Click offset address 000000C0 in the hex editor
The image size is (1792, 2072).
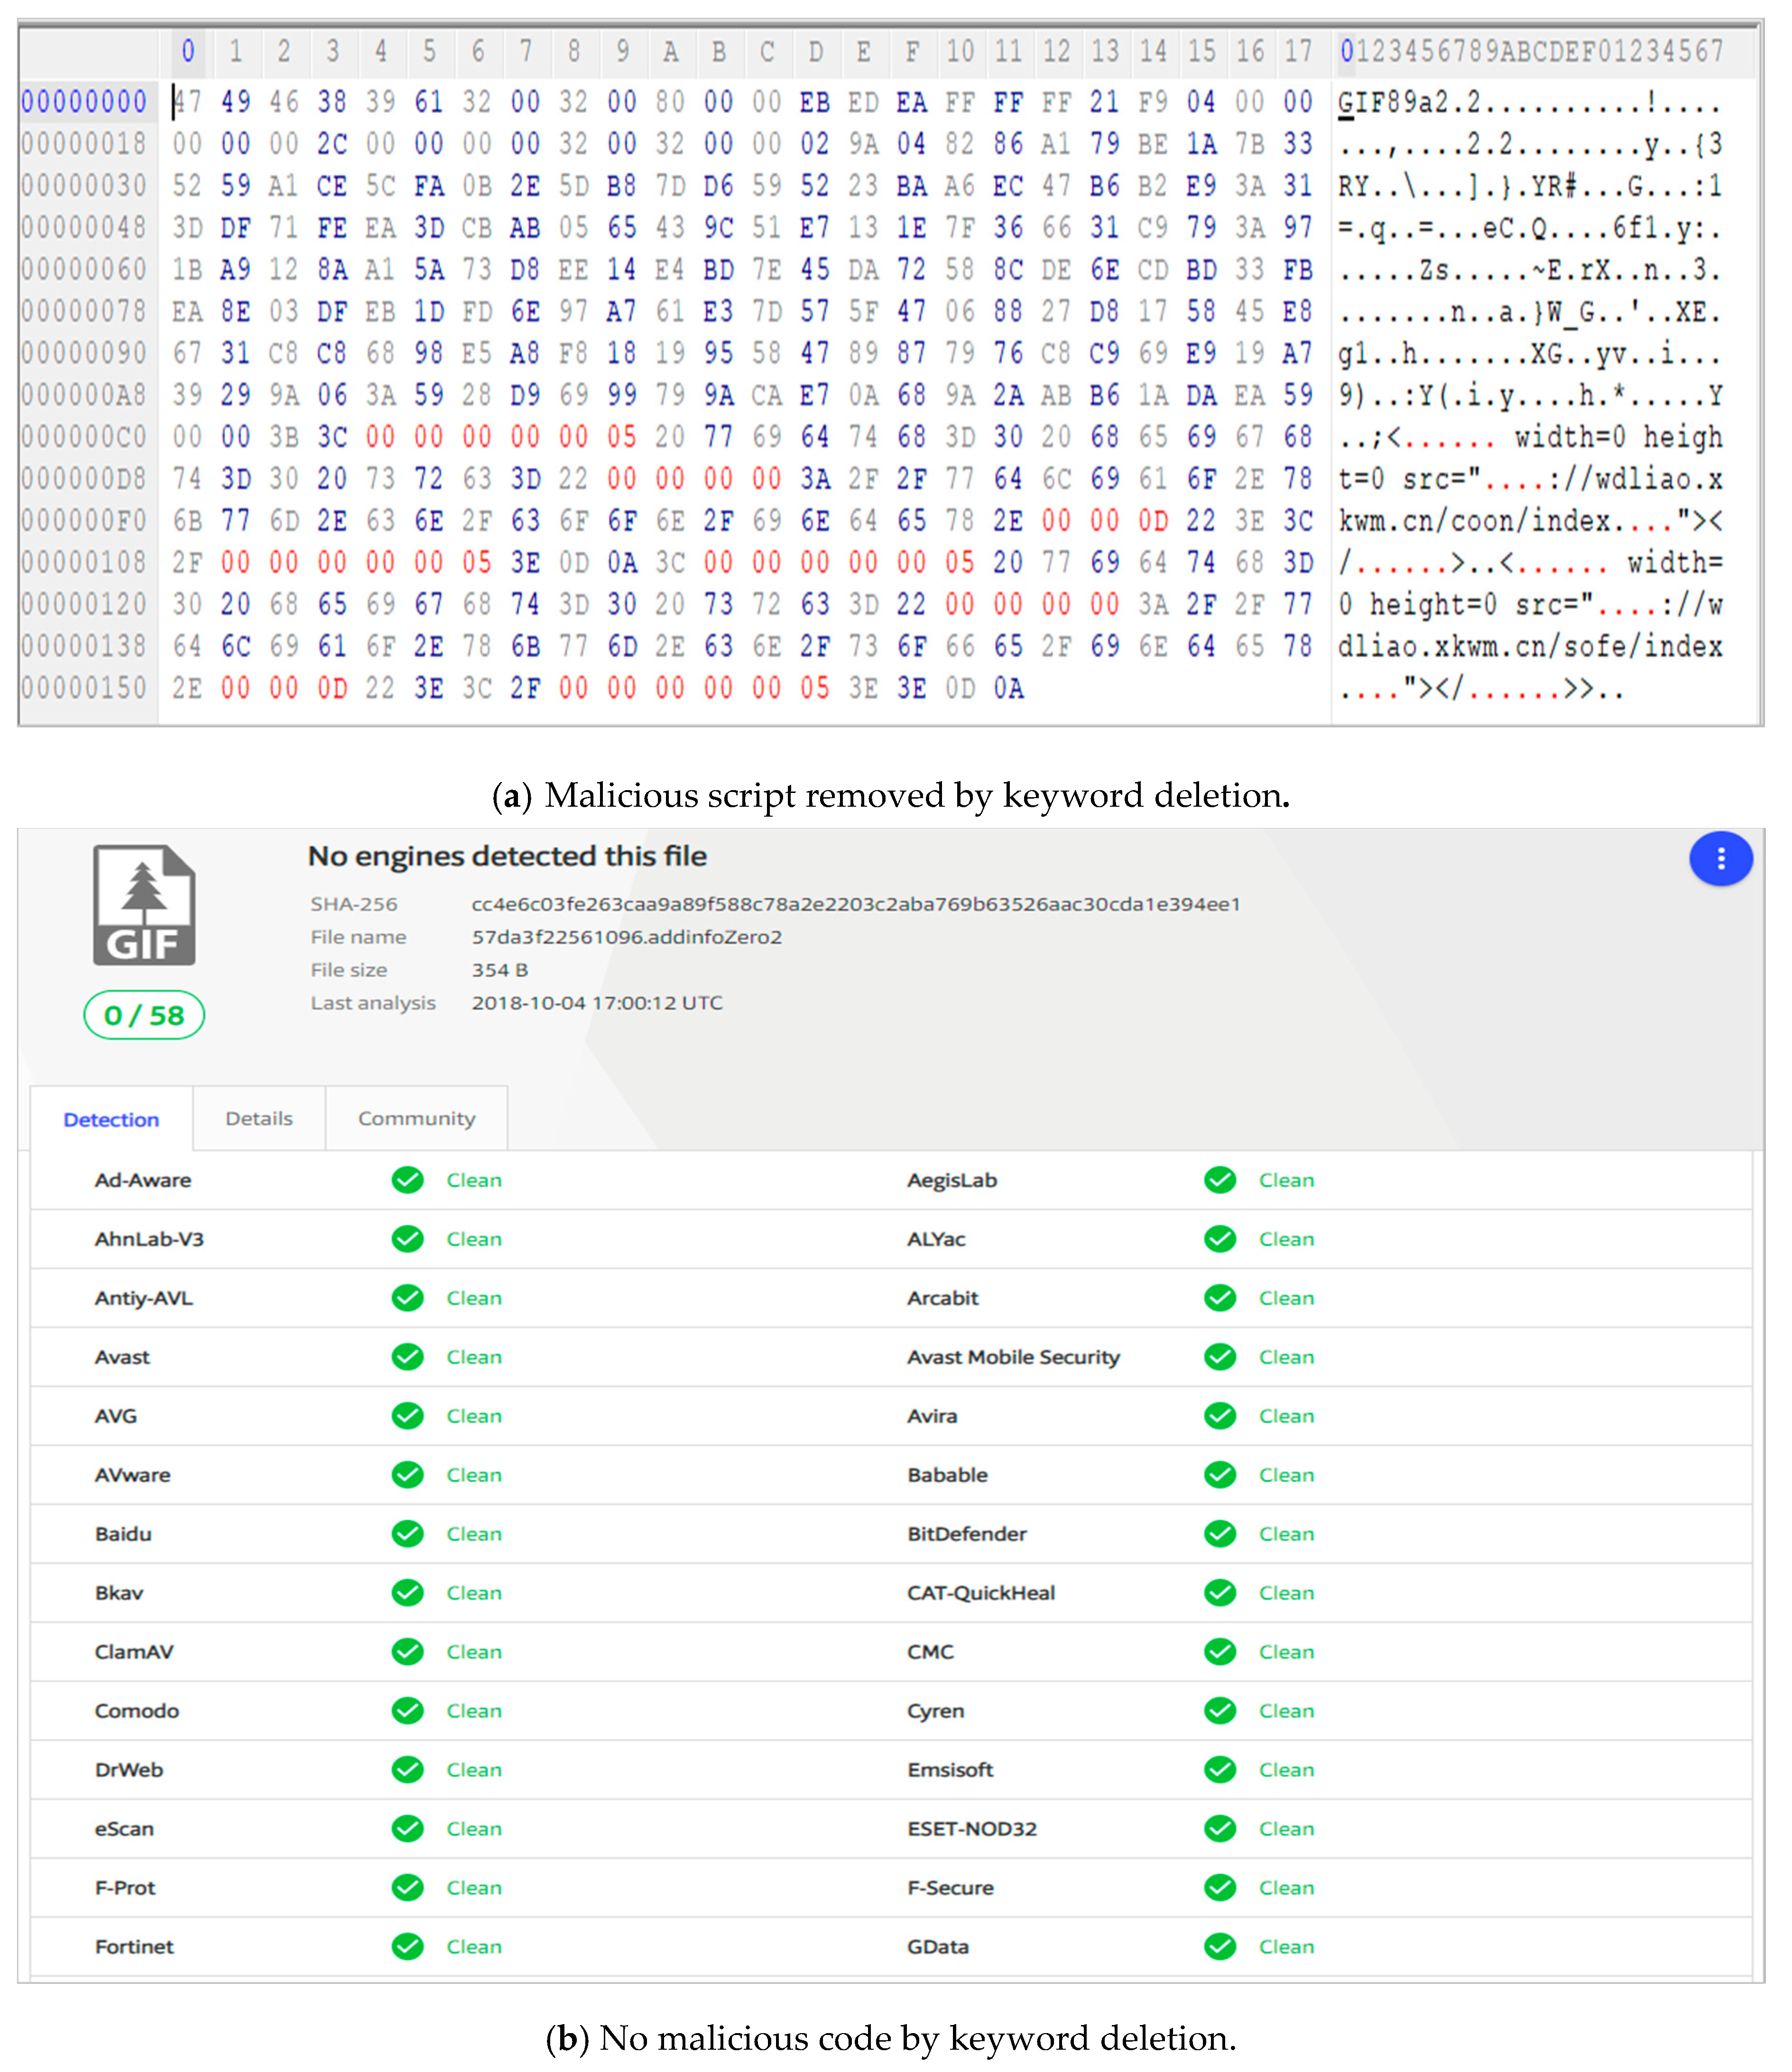[84, 437]
